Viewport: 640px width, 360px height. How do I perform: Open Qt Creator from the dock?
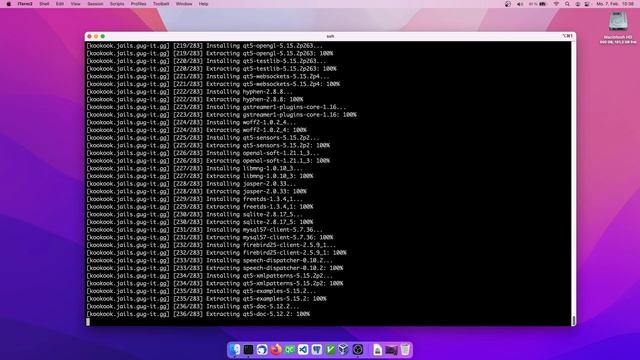289,350
